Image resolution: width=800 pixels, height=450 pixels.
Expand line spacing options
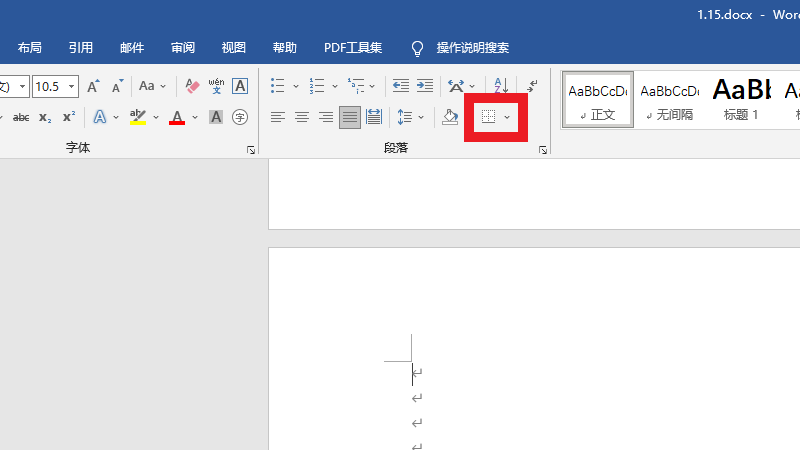pos(421,117)
